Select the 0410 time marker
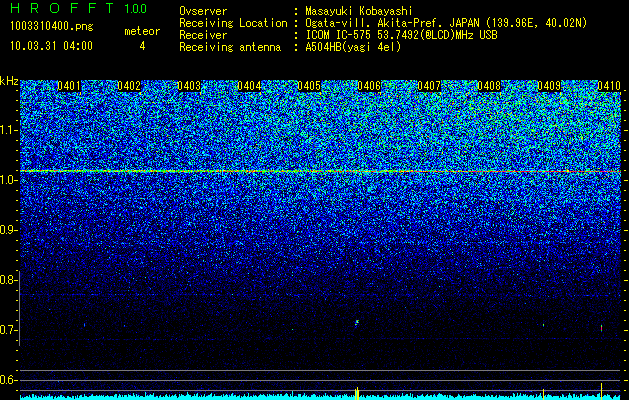The height and width of the screenshot is (400, 629). point(609,86)
